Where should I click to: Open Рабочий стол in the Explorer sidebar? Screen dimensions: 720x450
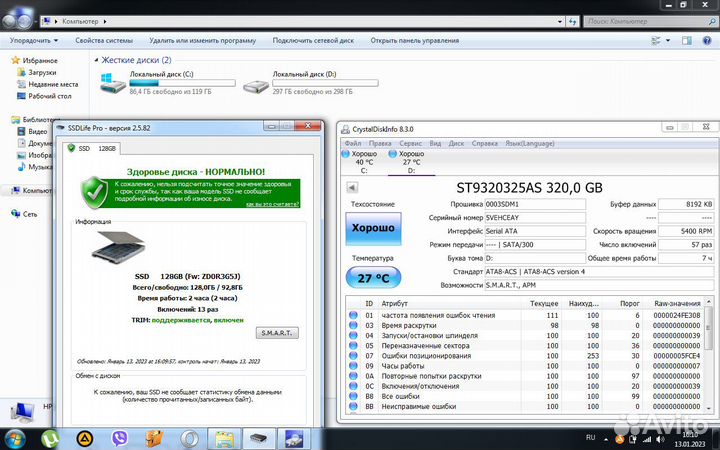coord(44,96)
